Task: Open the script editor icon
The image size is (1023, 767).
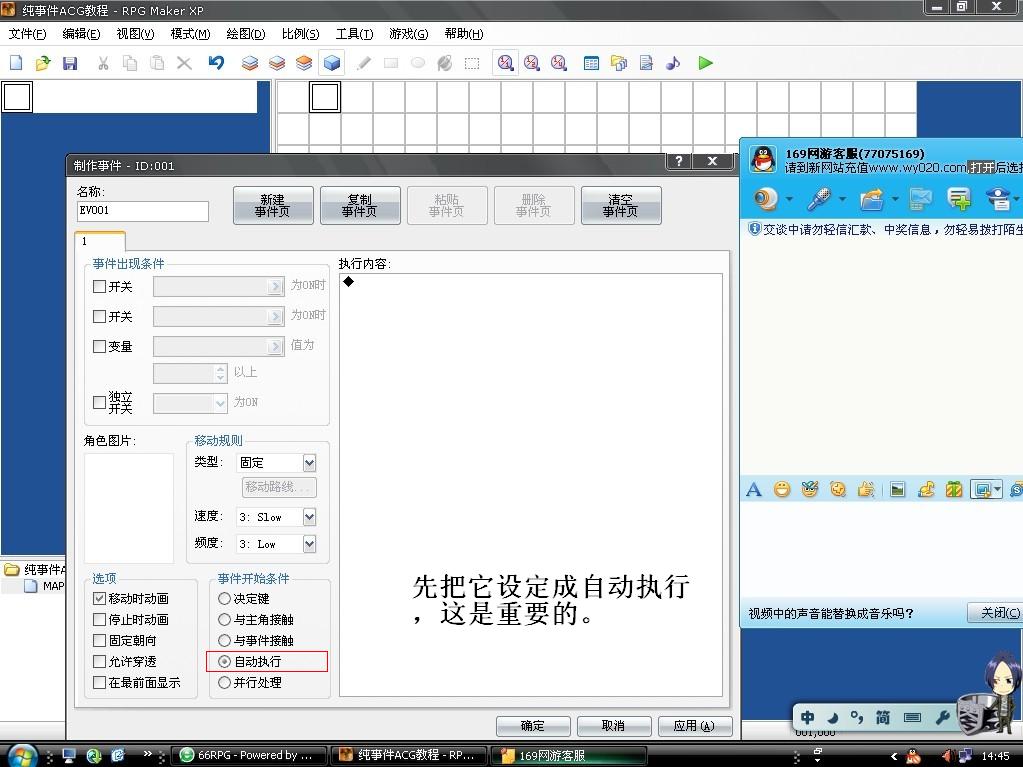Action: click(646, 63)
